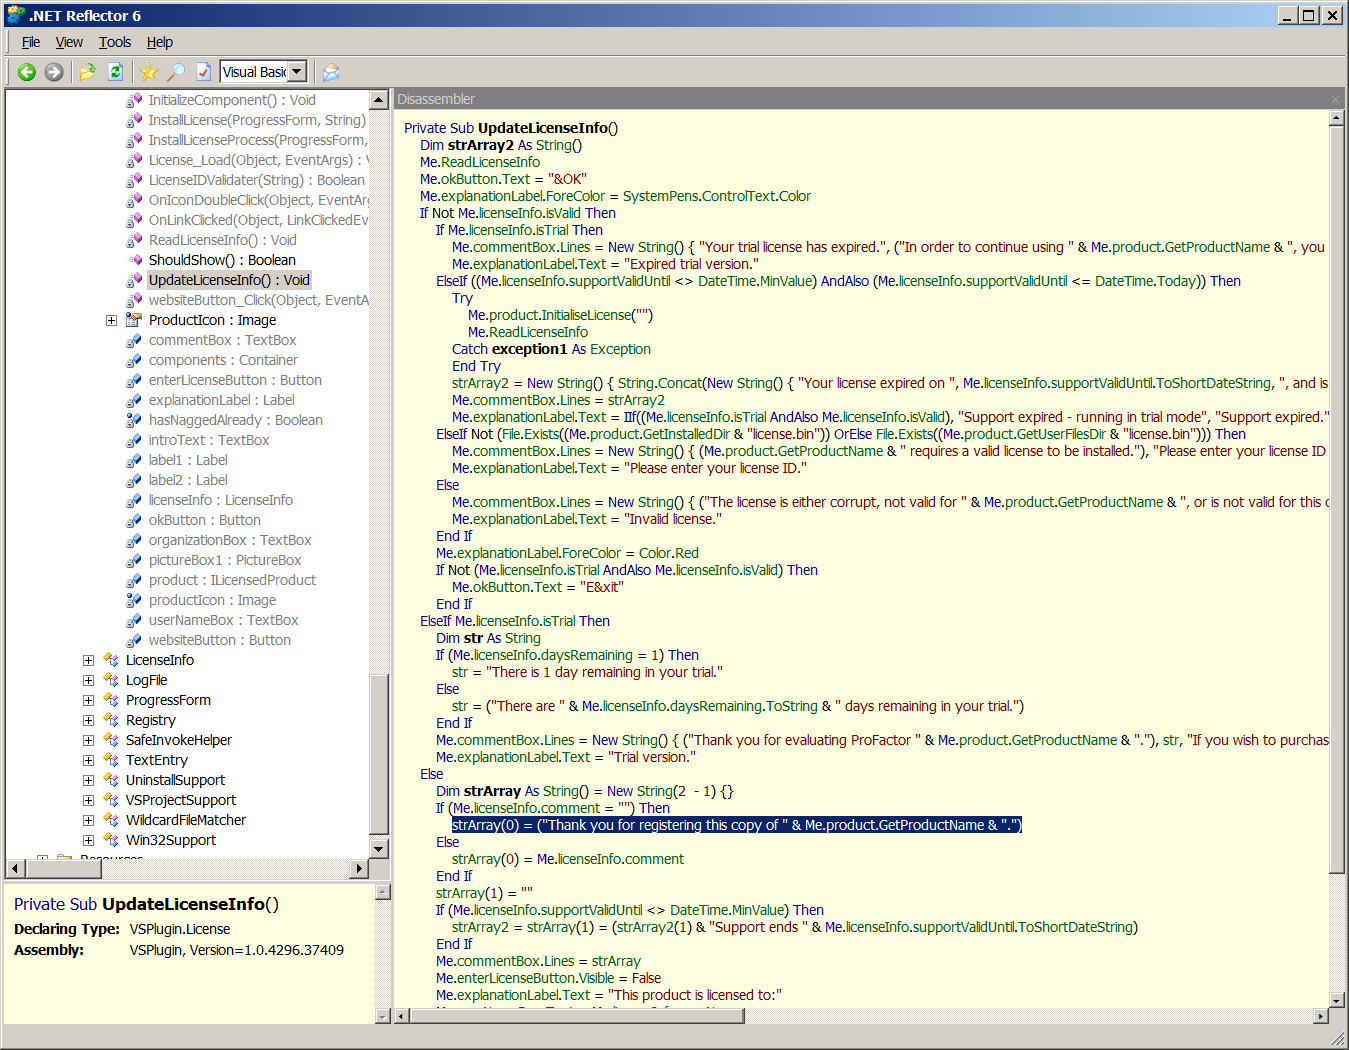The image size is (1349, 1050).
Task: Click the introText field icon
Action: click(x=134, y=440)
